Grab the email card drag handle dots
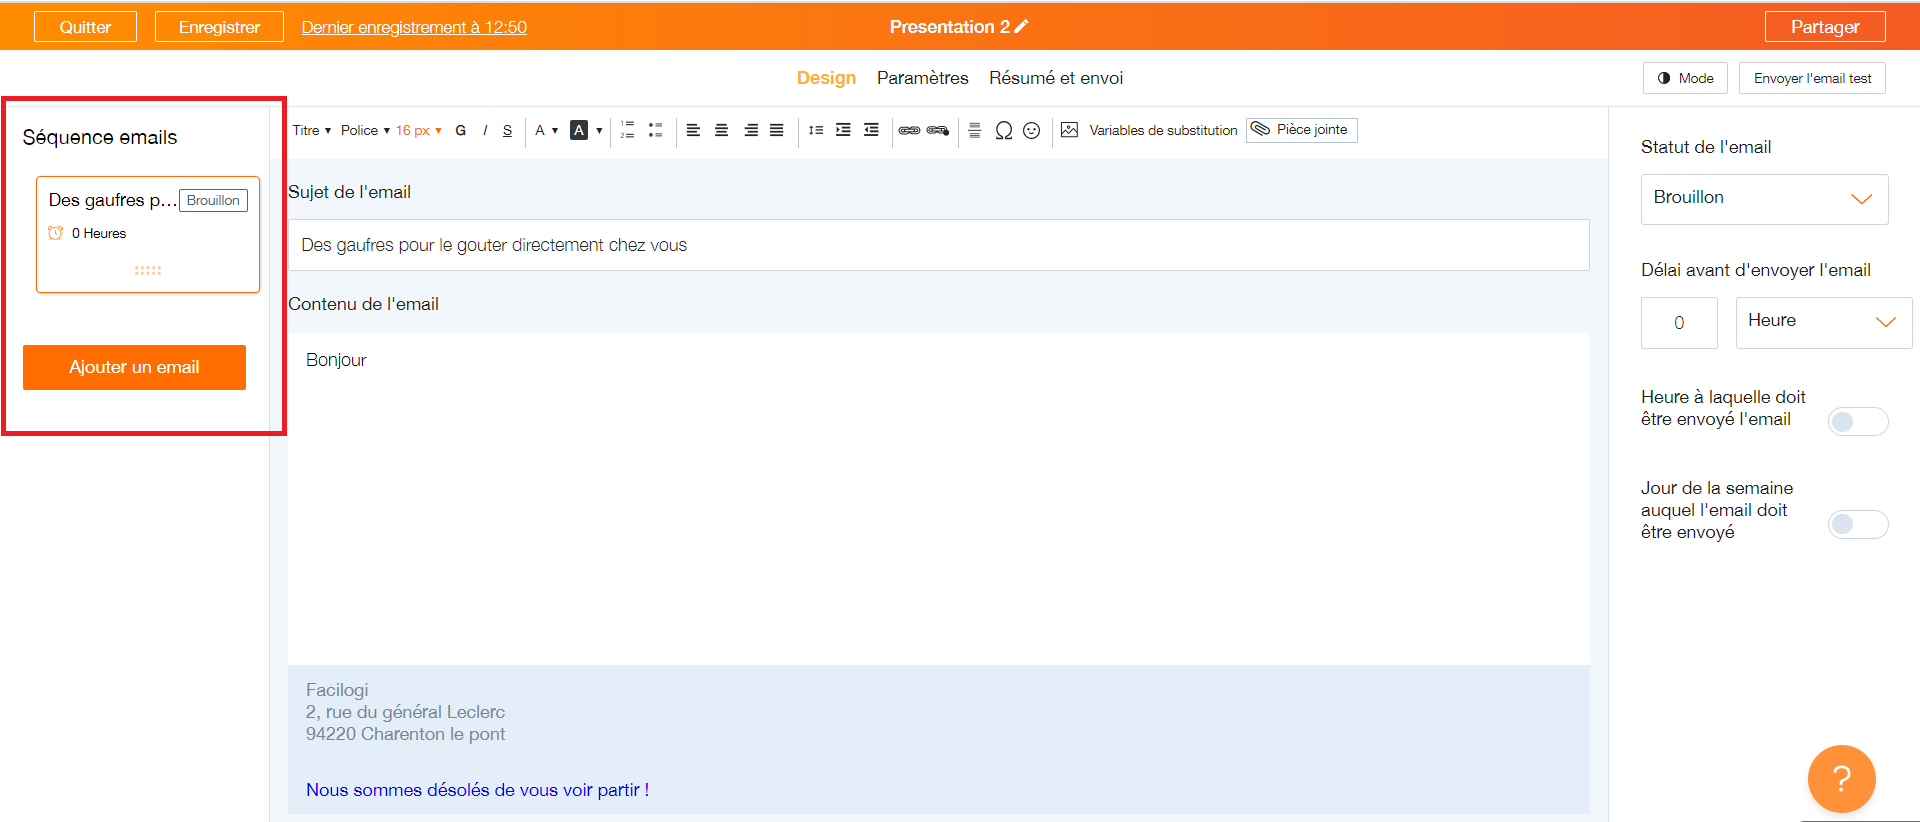The width and height of the screenshot is (1920, 822). click(x=148, y=270)
